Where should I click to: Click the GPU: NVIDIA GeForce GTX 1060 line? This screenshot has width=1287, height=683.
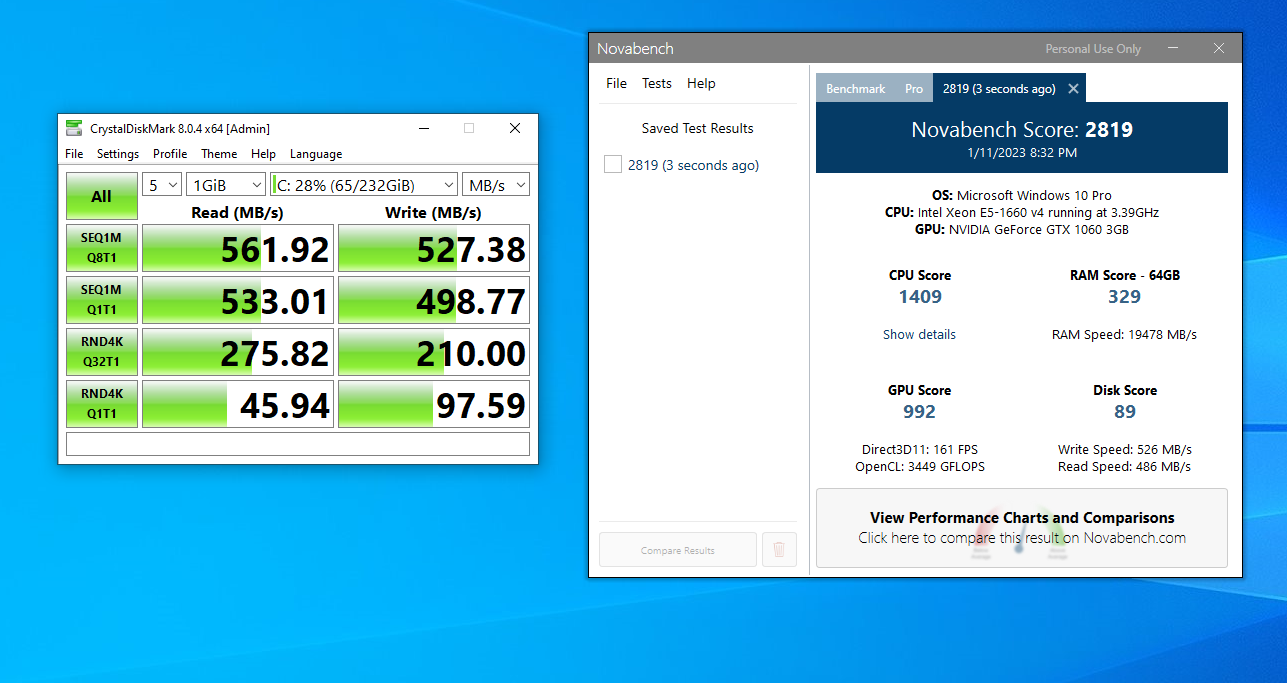(x=1022, y=229)
